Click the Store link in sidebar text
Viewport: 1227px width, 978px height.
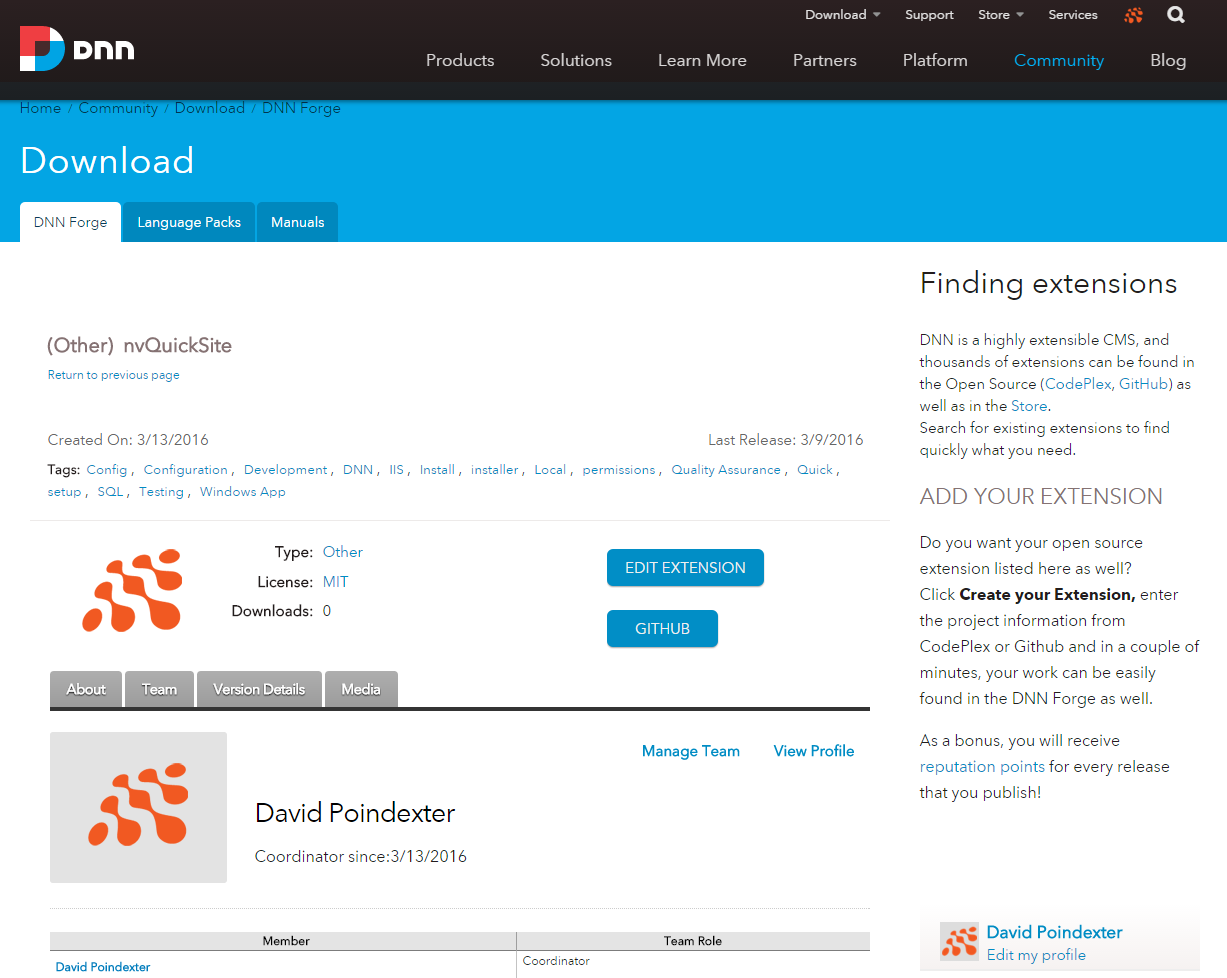tap(1029, 406)
